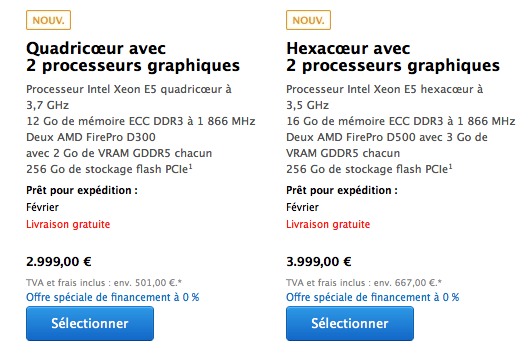The width and height of the screenshot is (531, 363).
Task: Click the Février shipping date for Hexacœur
Action: pos(302,207)
